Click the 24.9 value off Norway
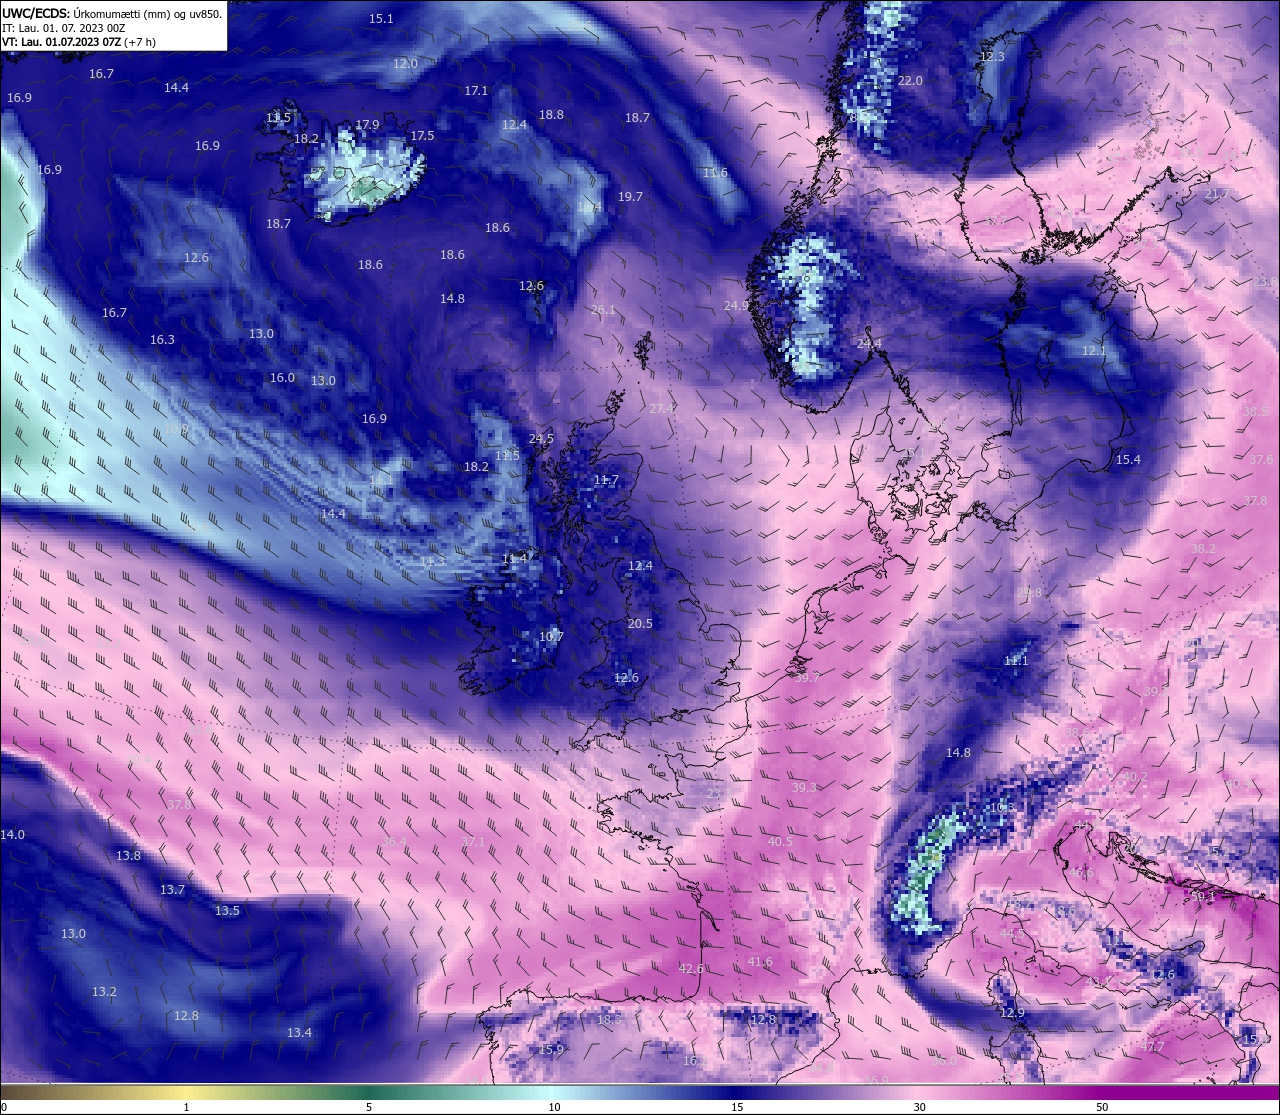 736,306
